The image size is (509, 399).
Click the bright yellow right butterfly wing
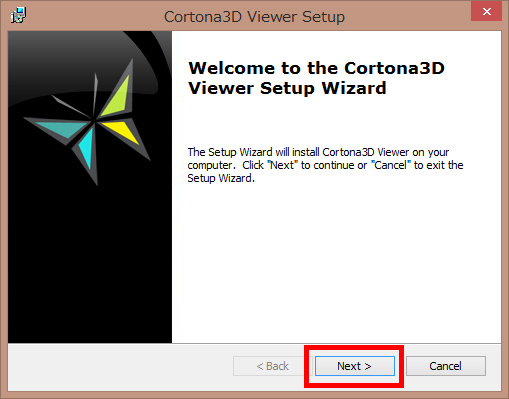tap(121, 132)
